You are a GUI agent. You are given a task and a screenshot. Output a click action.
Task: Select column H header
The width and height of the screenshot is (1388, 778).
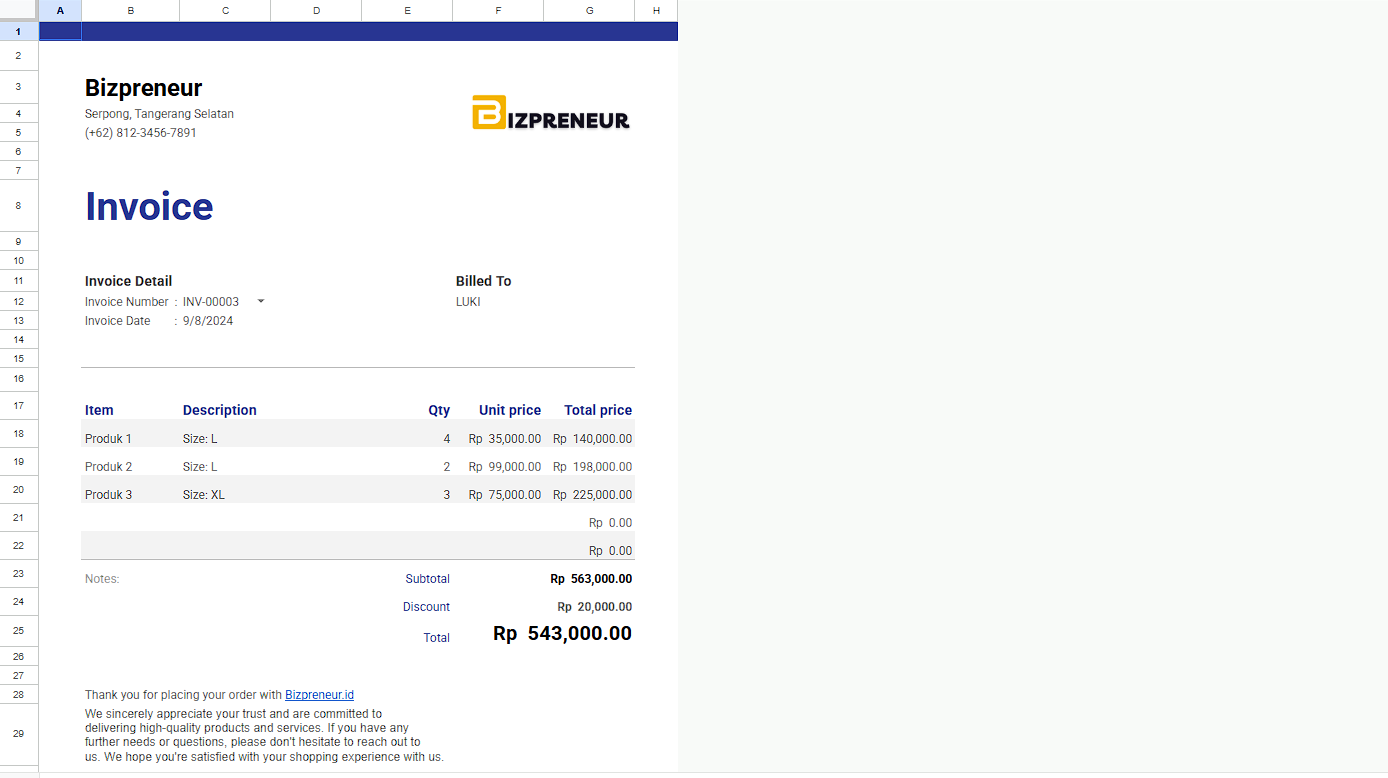pos(656,10)
